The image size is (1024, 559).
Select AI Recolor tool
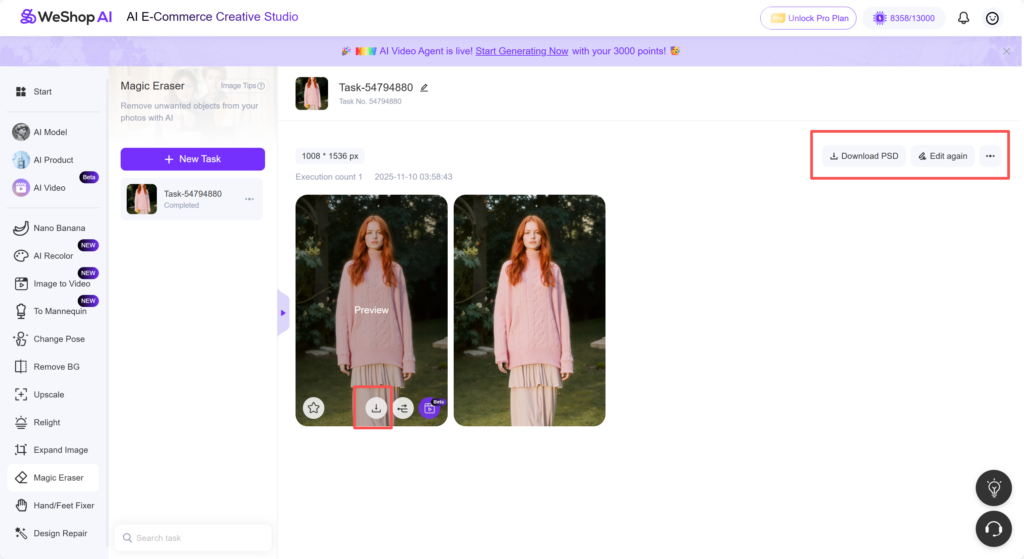coord(43,256)
